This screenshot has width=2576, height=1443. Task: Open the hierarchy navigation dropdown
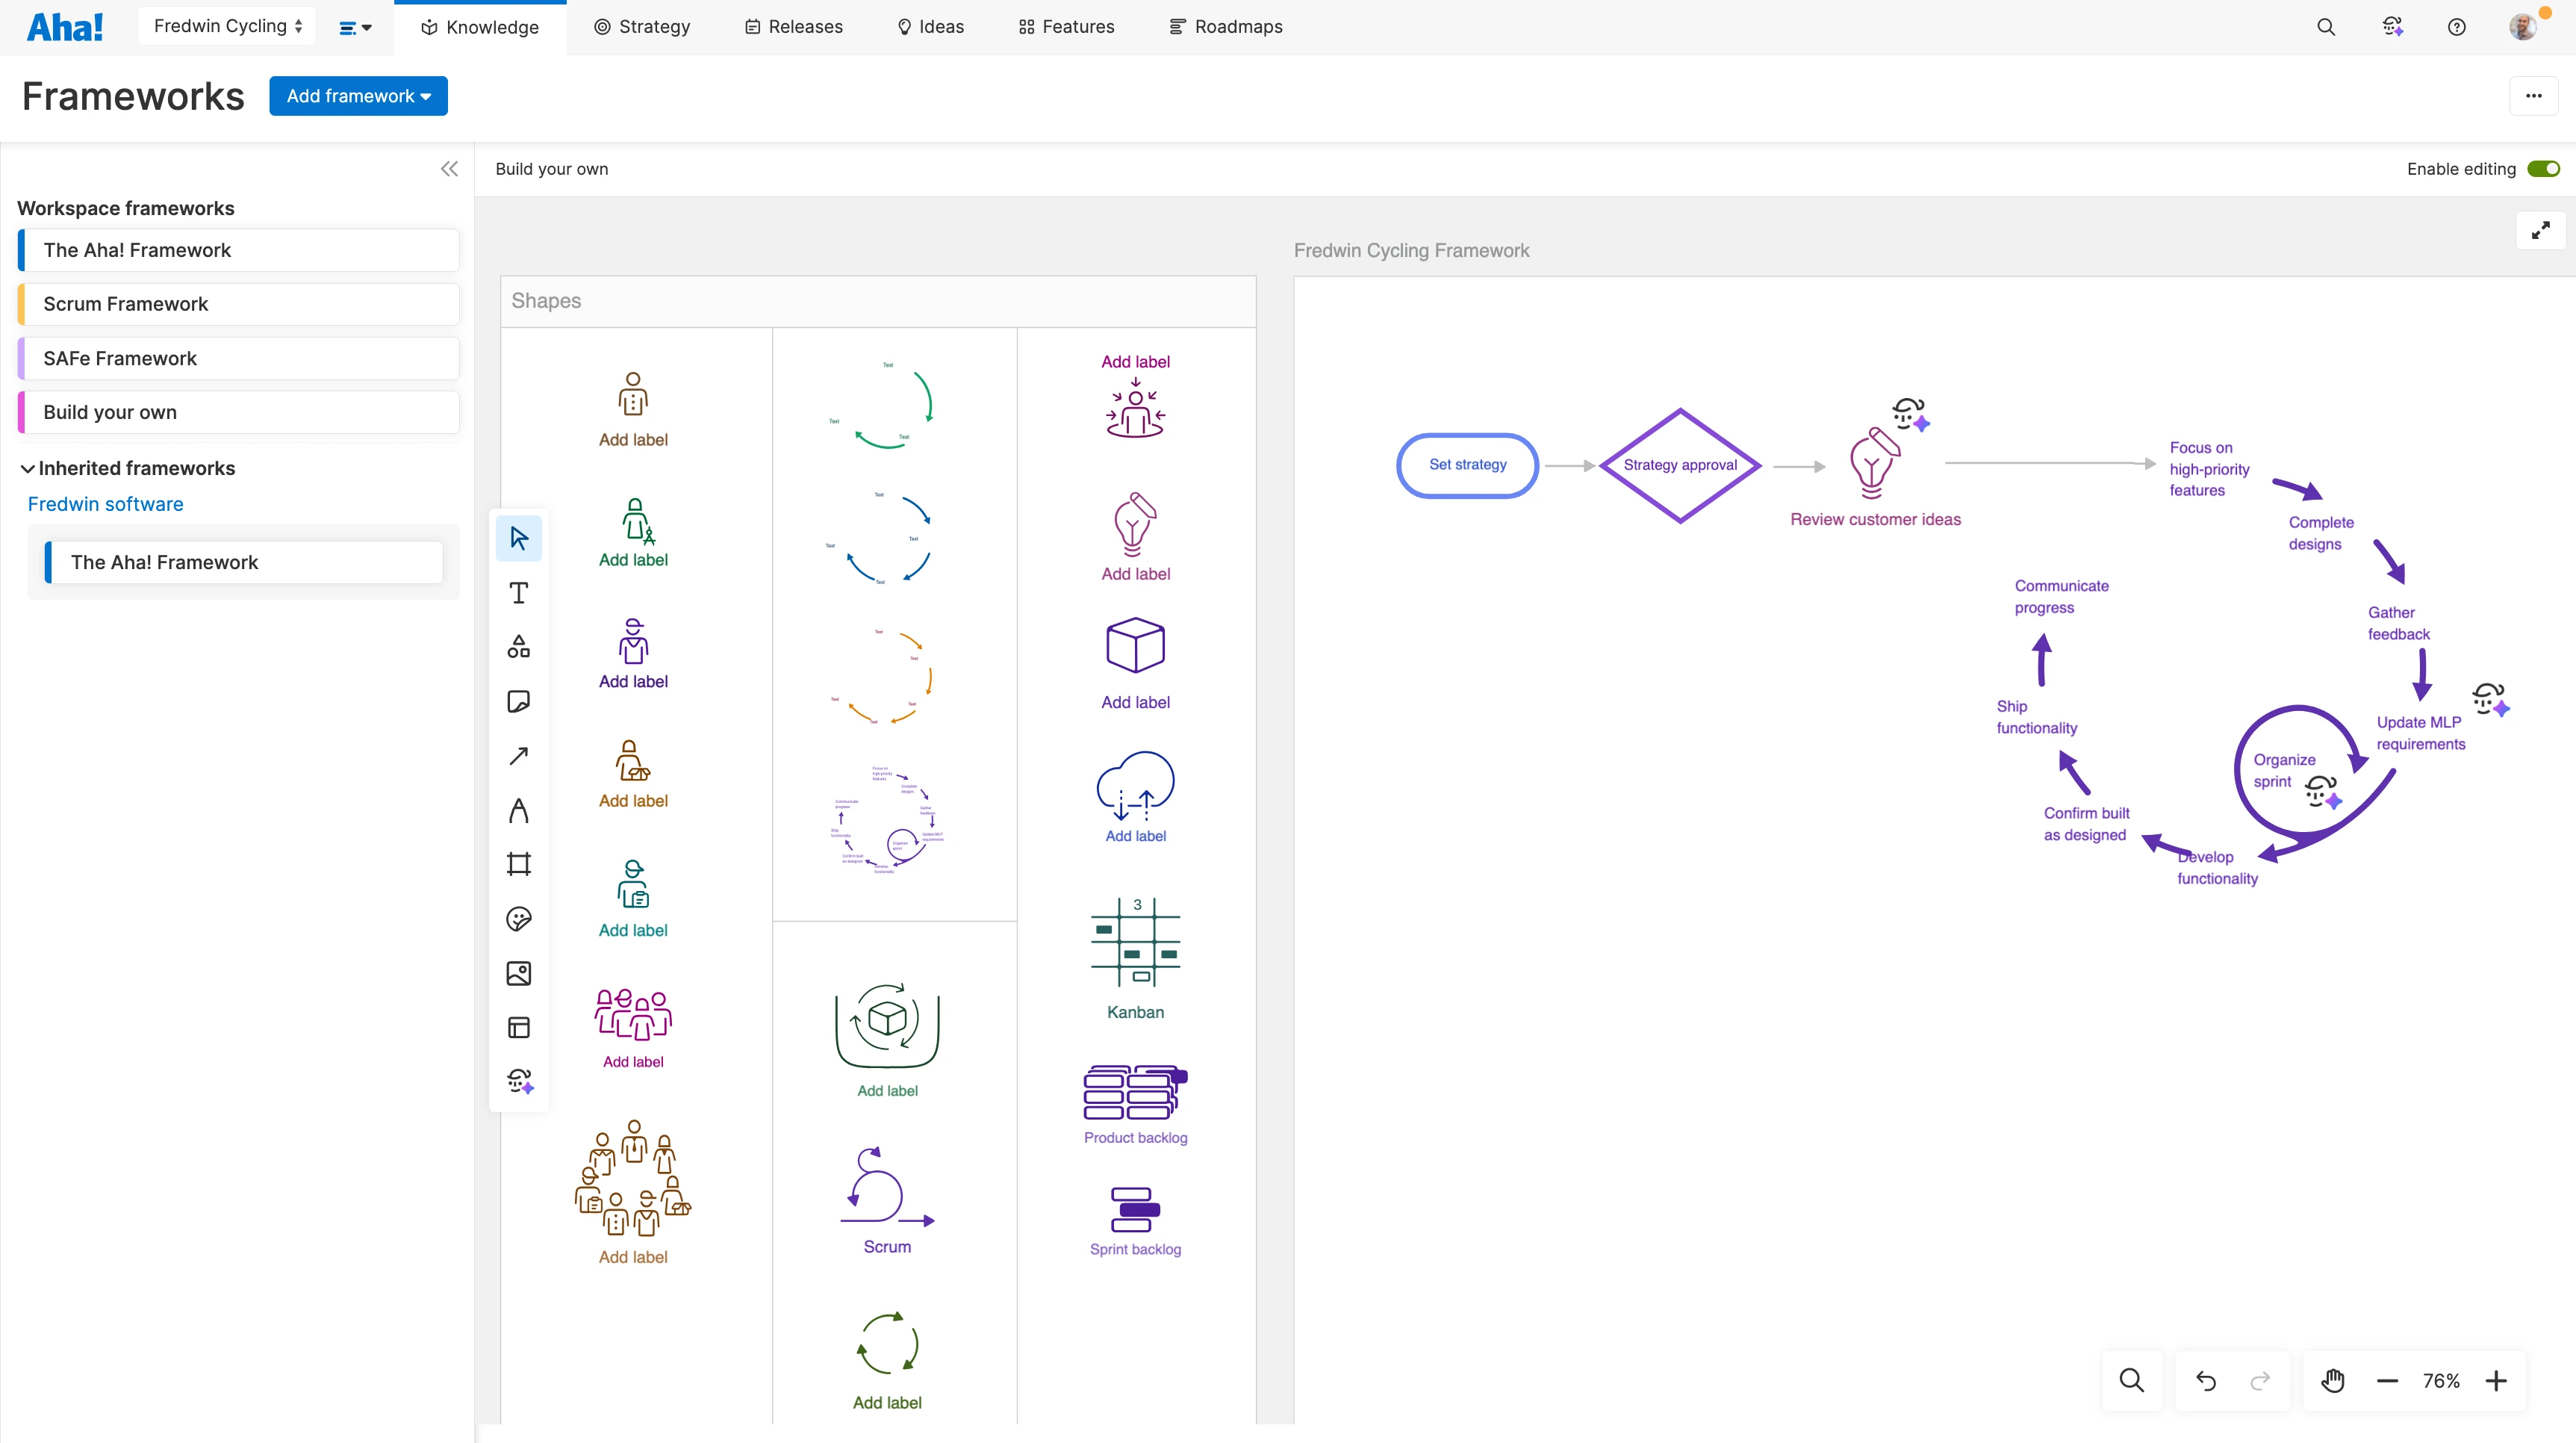point(355,28)
